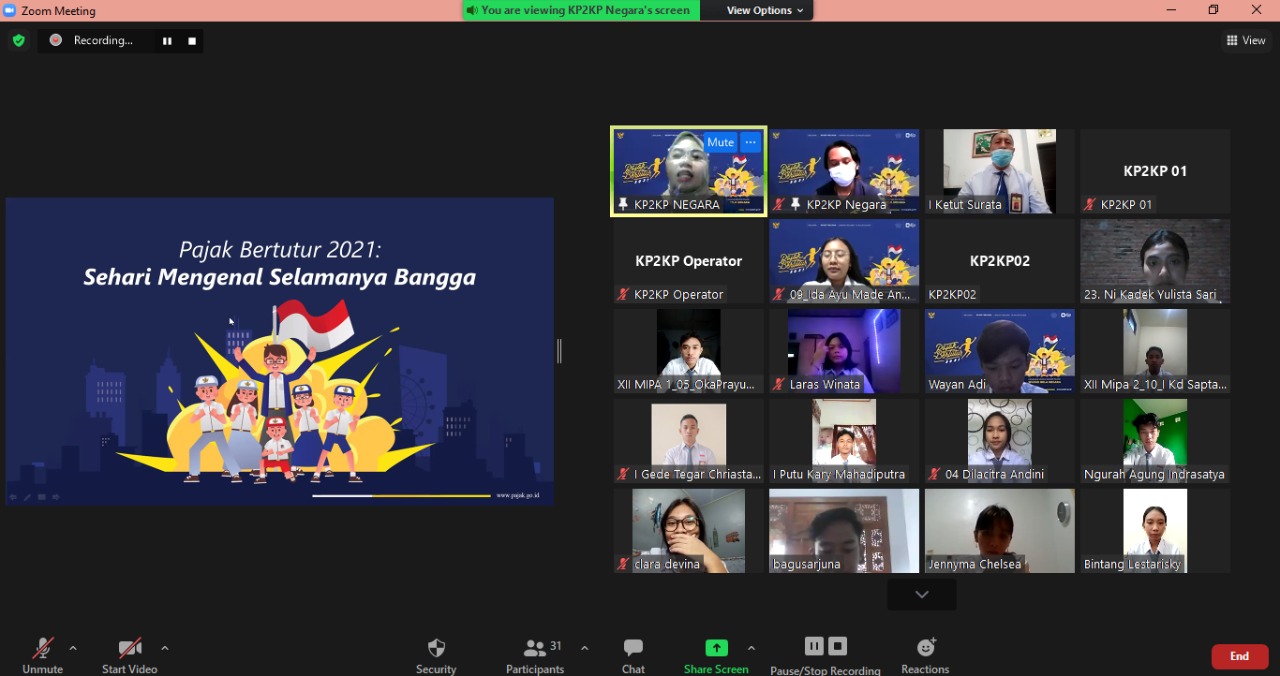Open more options on KP2KP NEGARA tile
The height and width of the screenshot is (676, 1280).
tap(751, 143)
